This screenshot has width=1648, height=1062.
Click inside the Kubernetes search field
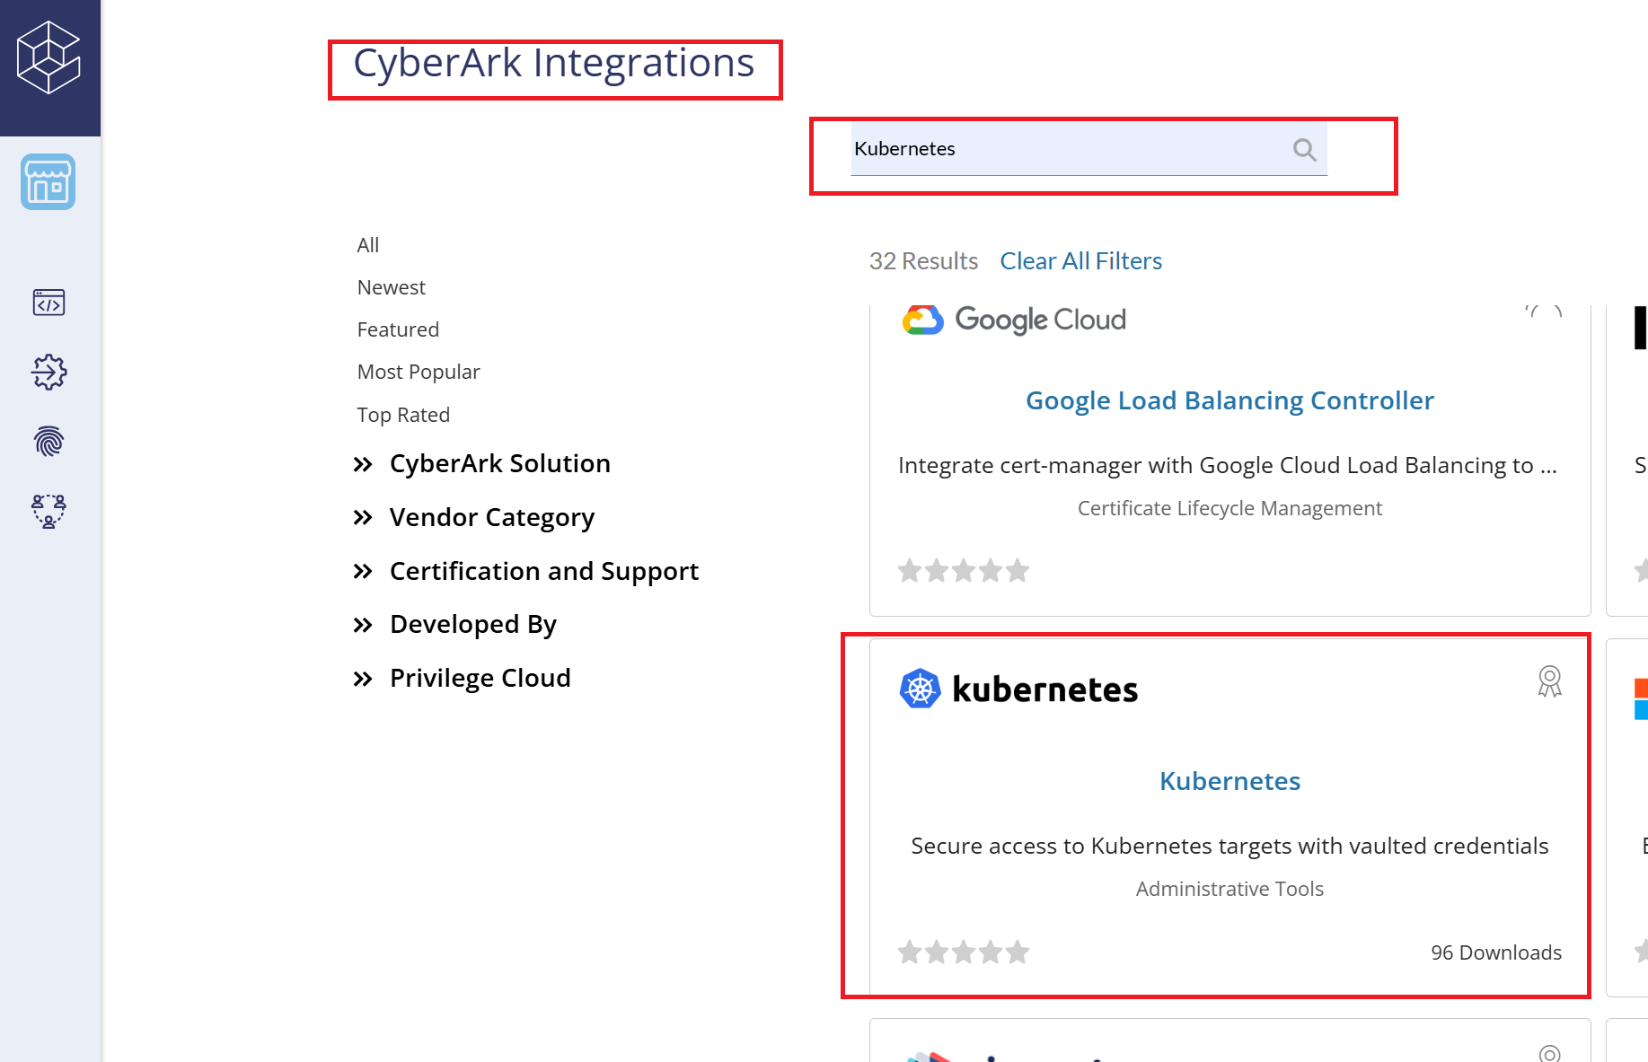(x=1060, y=148)
